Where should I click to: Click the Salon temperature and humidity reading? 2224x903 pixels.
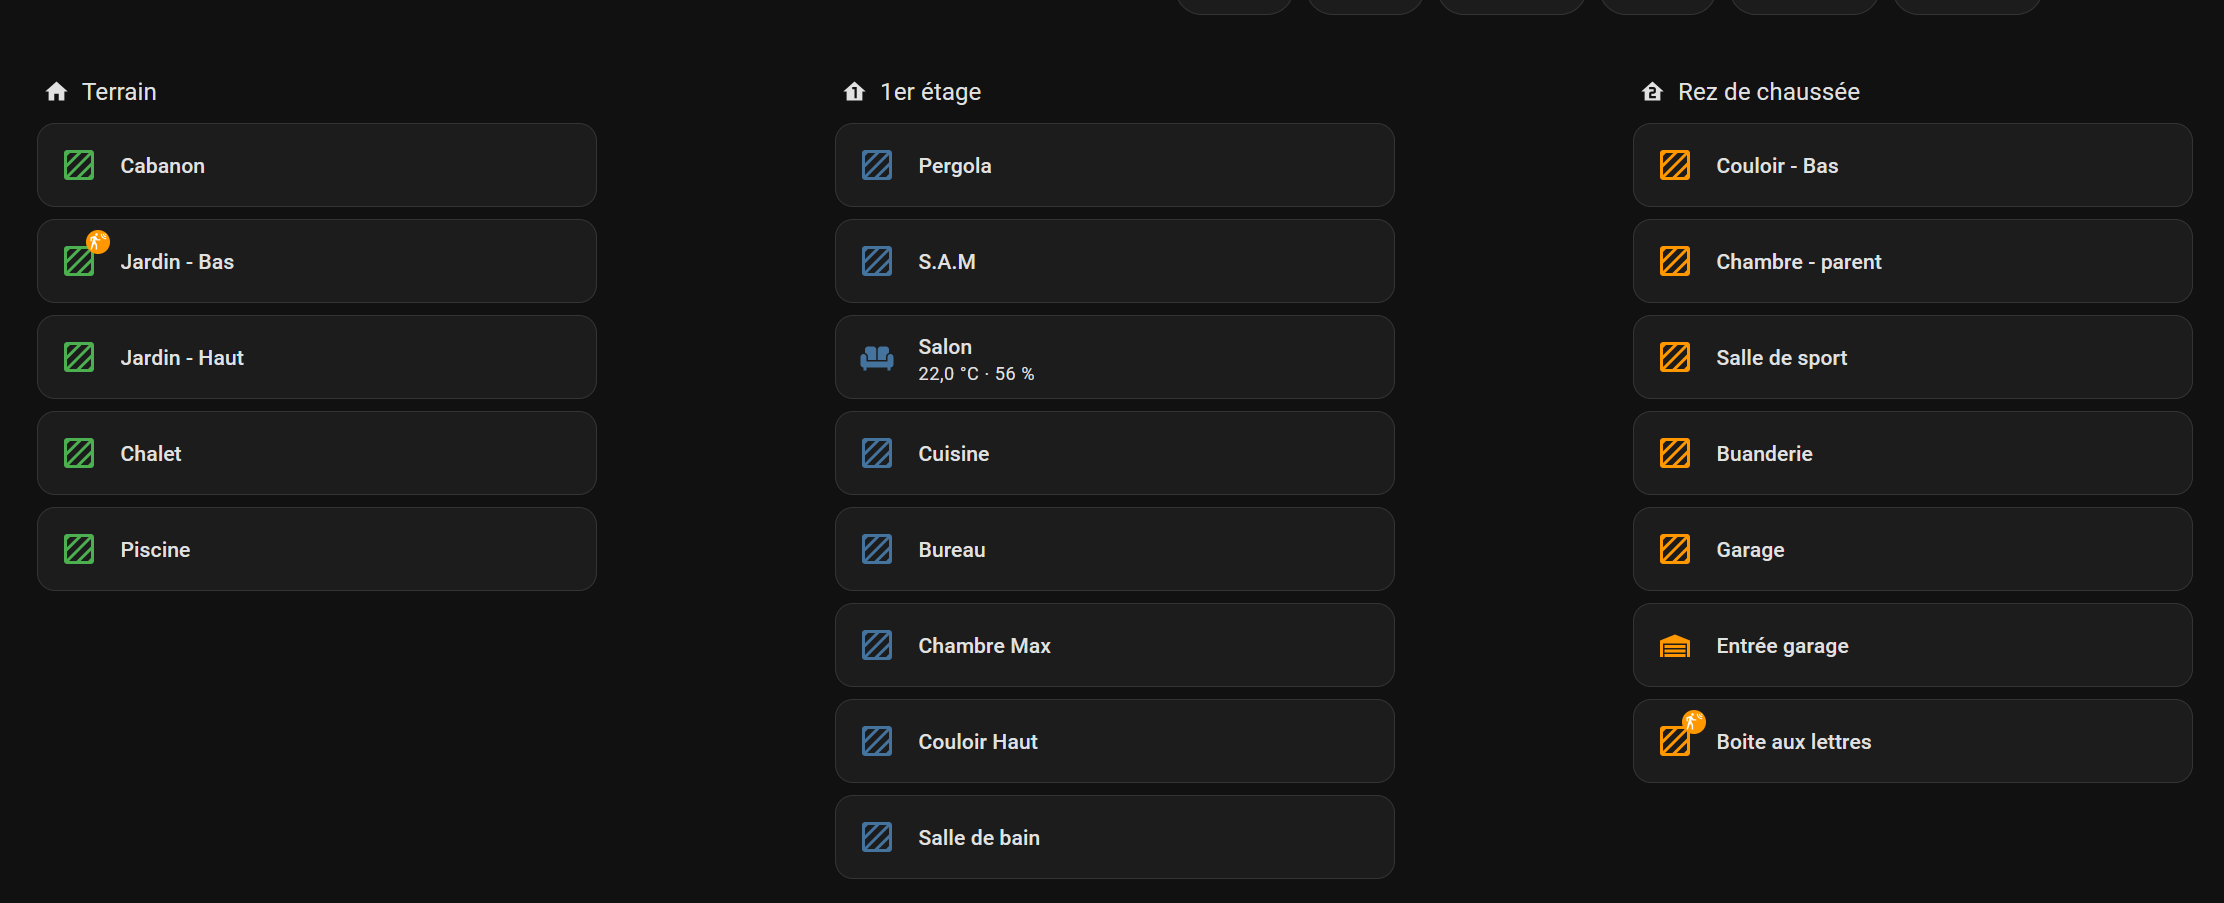[976, 374]
